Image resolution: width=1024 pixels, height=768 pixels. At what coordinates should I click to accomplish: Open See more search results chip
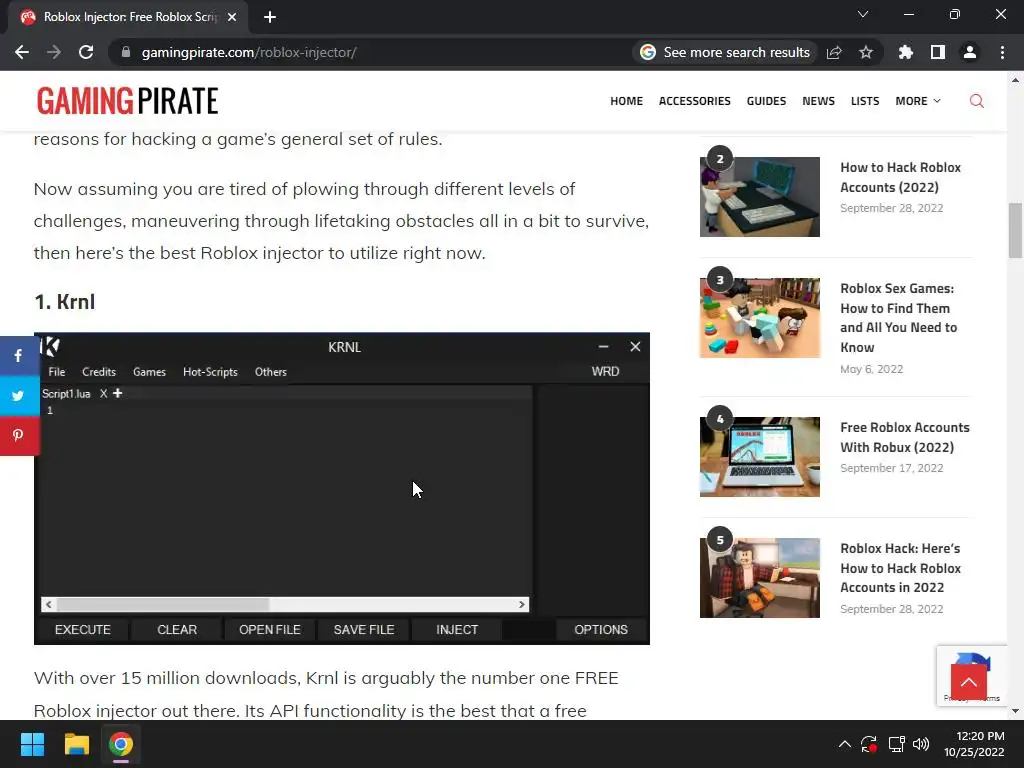point(725,52)
